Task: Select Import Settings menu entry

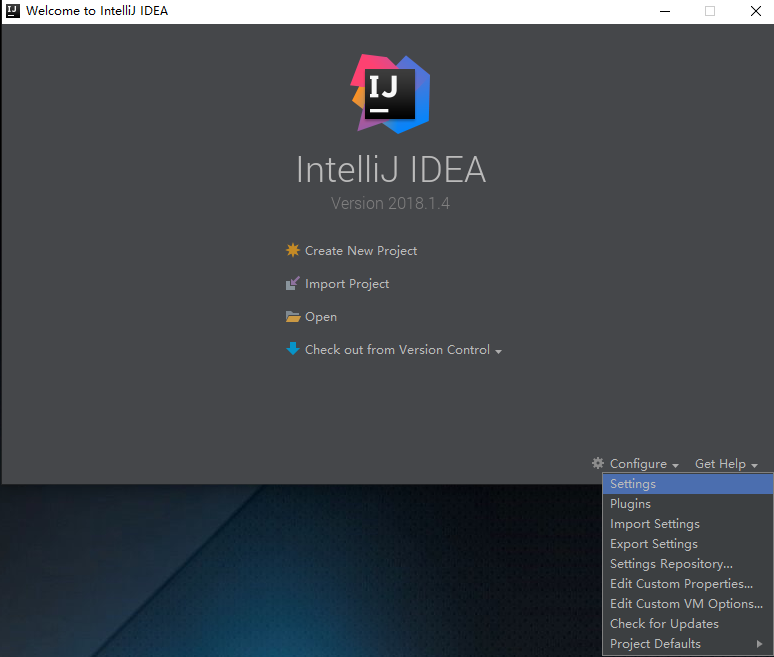Action: point(688,524)
